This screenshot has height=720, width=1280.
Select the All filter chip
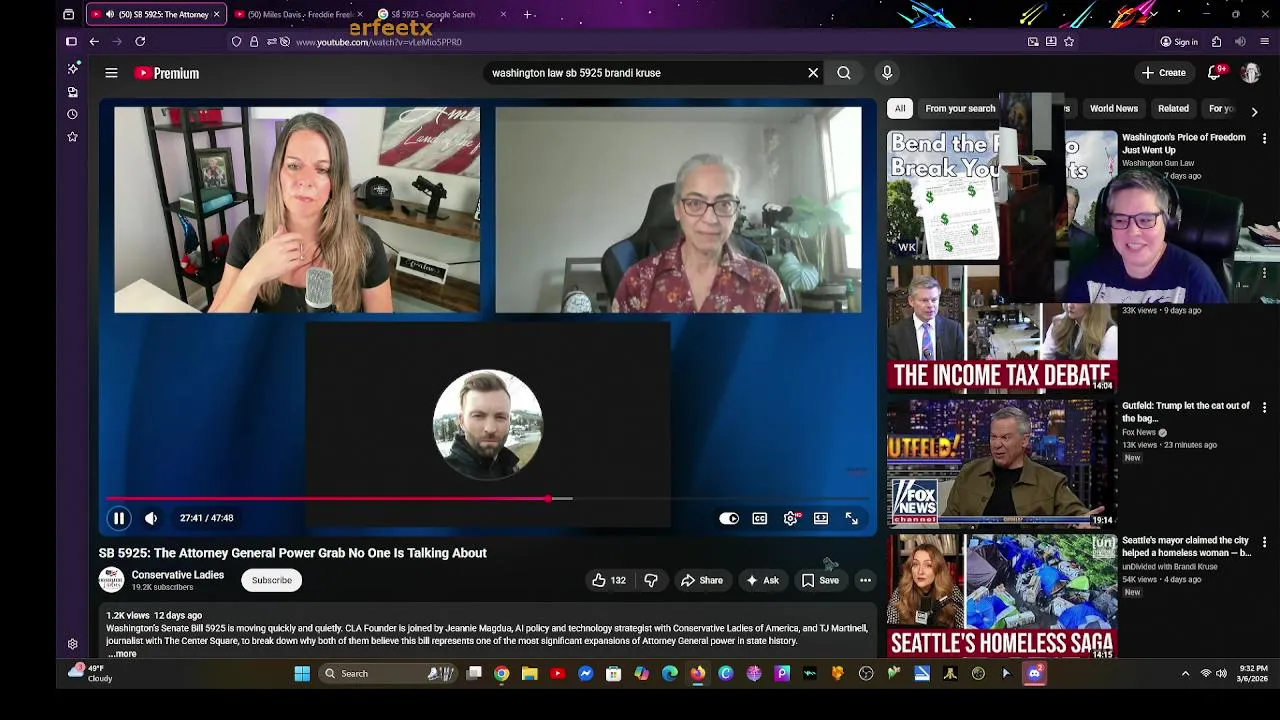pyautogui.click(x=900, y=108)
